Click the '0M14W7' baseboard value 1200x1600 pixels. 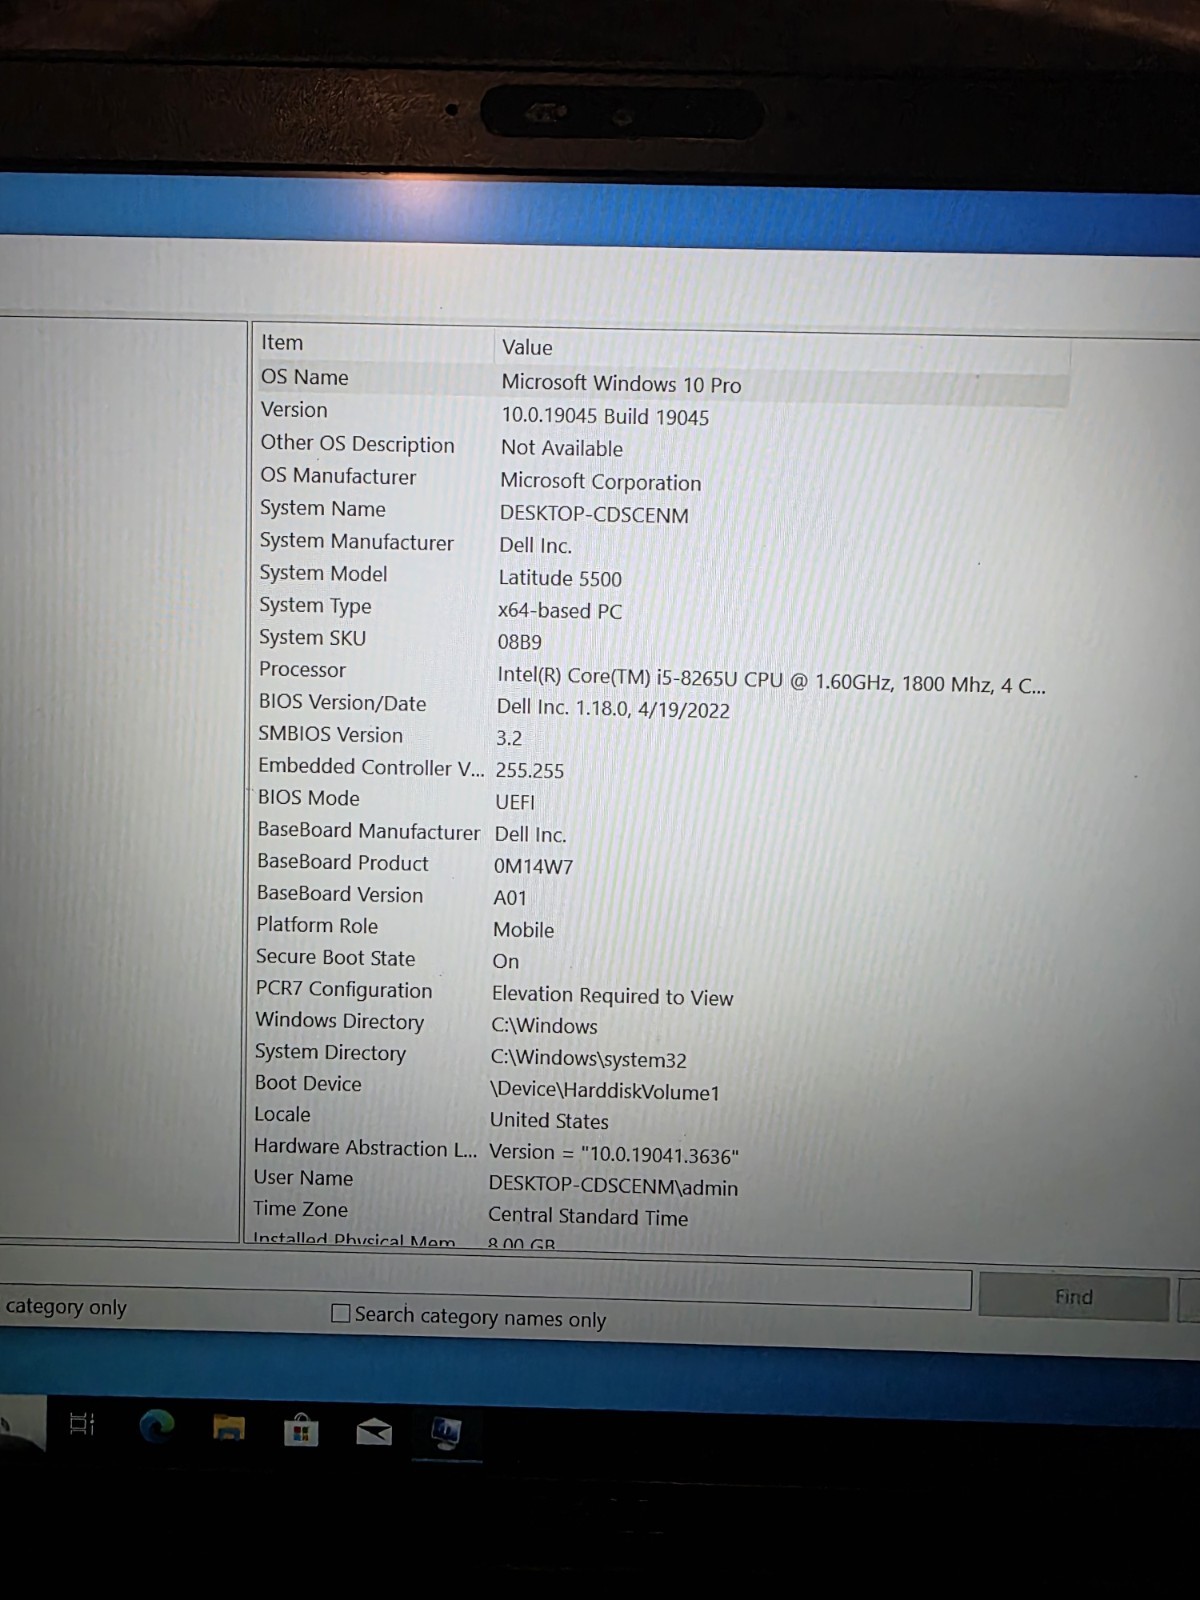[x=533, y=866]
